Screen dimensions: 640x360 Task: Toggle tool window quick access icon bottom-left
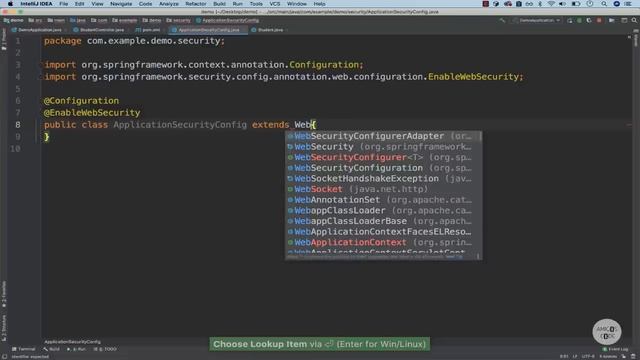click(4, 356)
